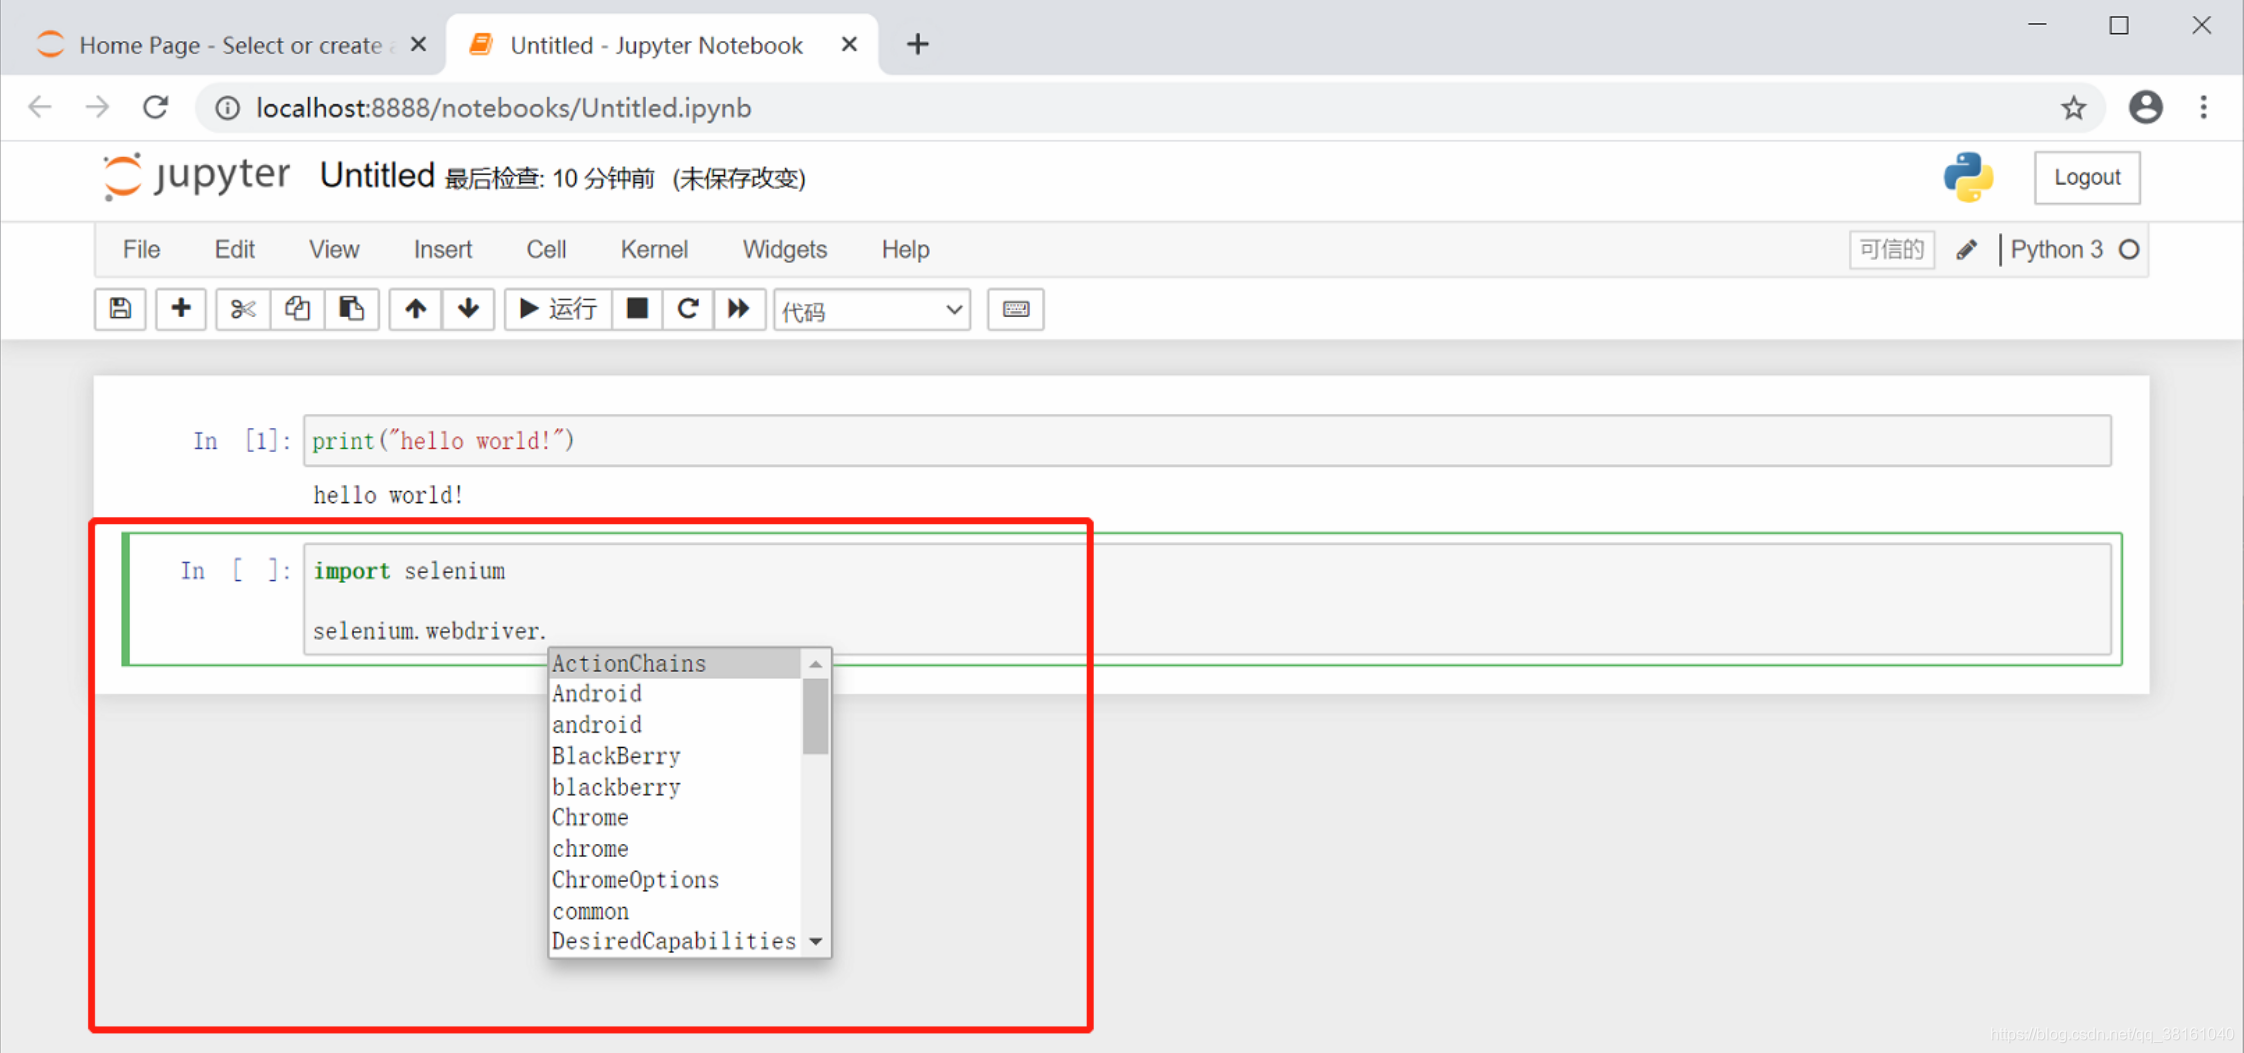2244x1053 pixels.
Task: Restart the kernel with the refresh icon
Action: [x=688, y=310]
